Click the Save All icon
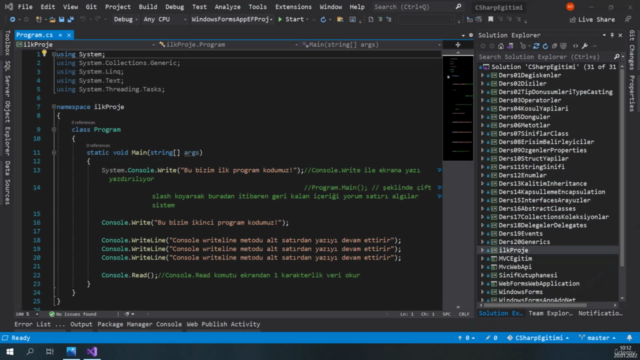 tap(71, 20)
